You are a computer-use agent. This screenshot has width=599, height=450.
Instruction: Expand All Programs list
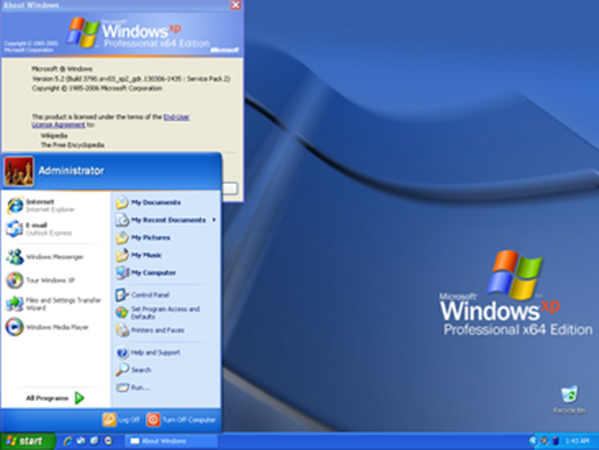pyautogui.click(x=55, y=398)
